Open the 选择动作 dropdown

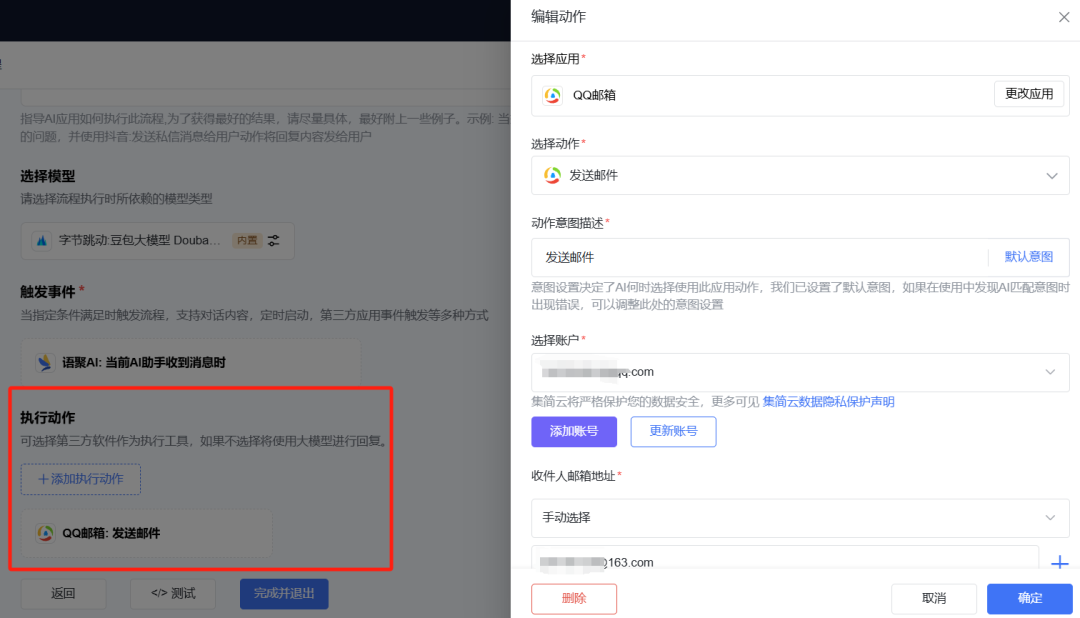tap(800, 175)
